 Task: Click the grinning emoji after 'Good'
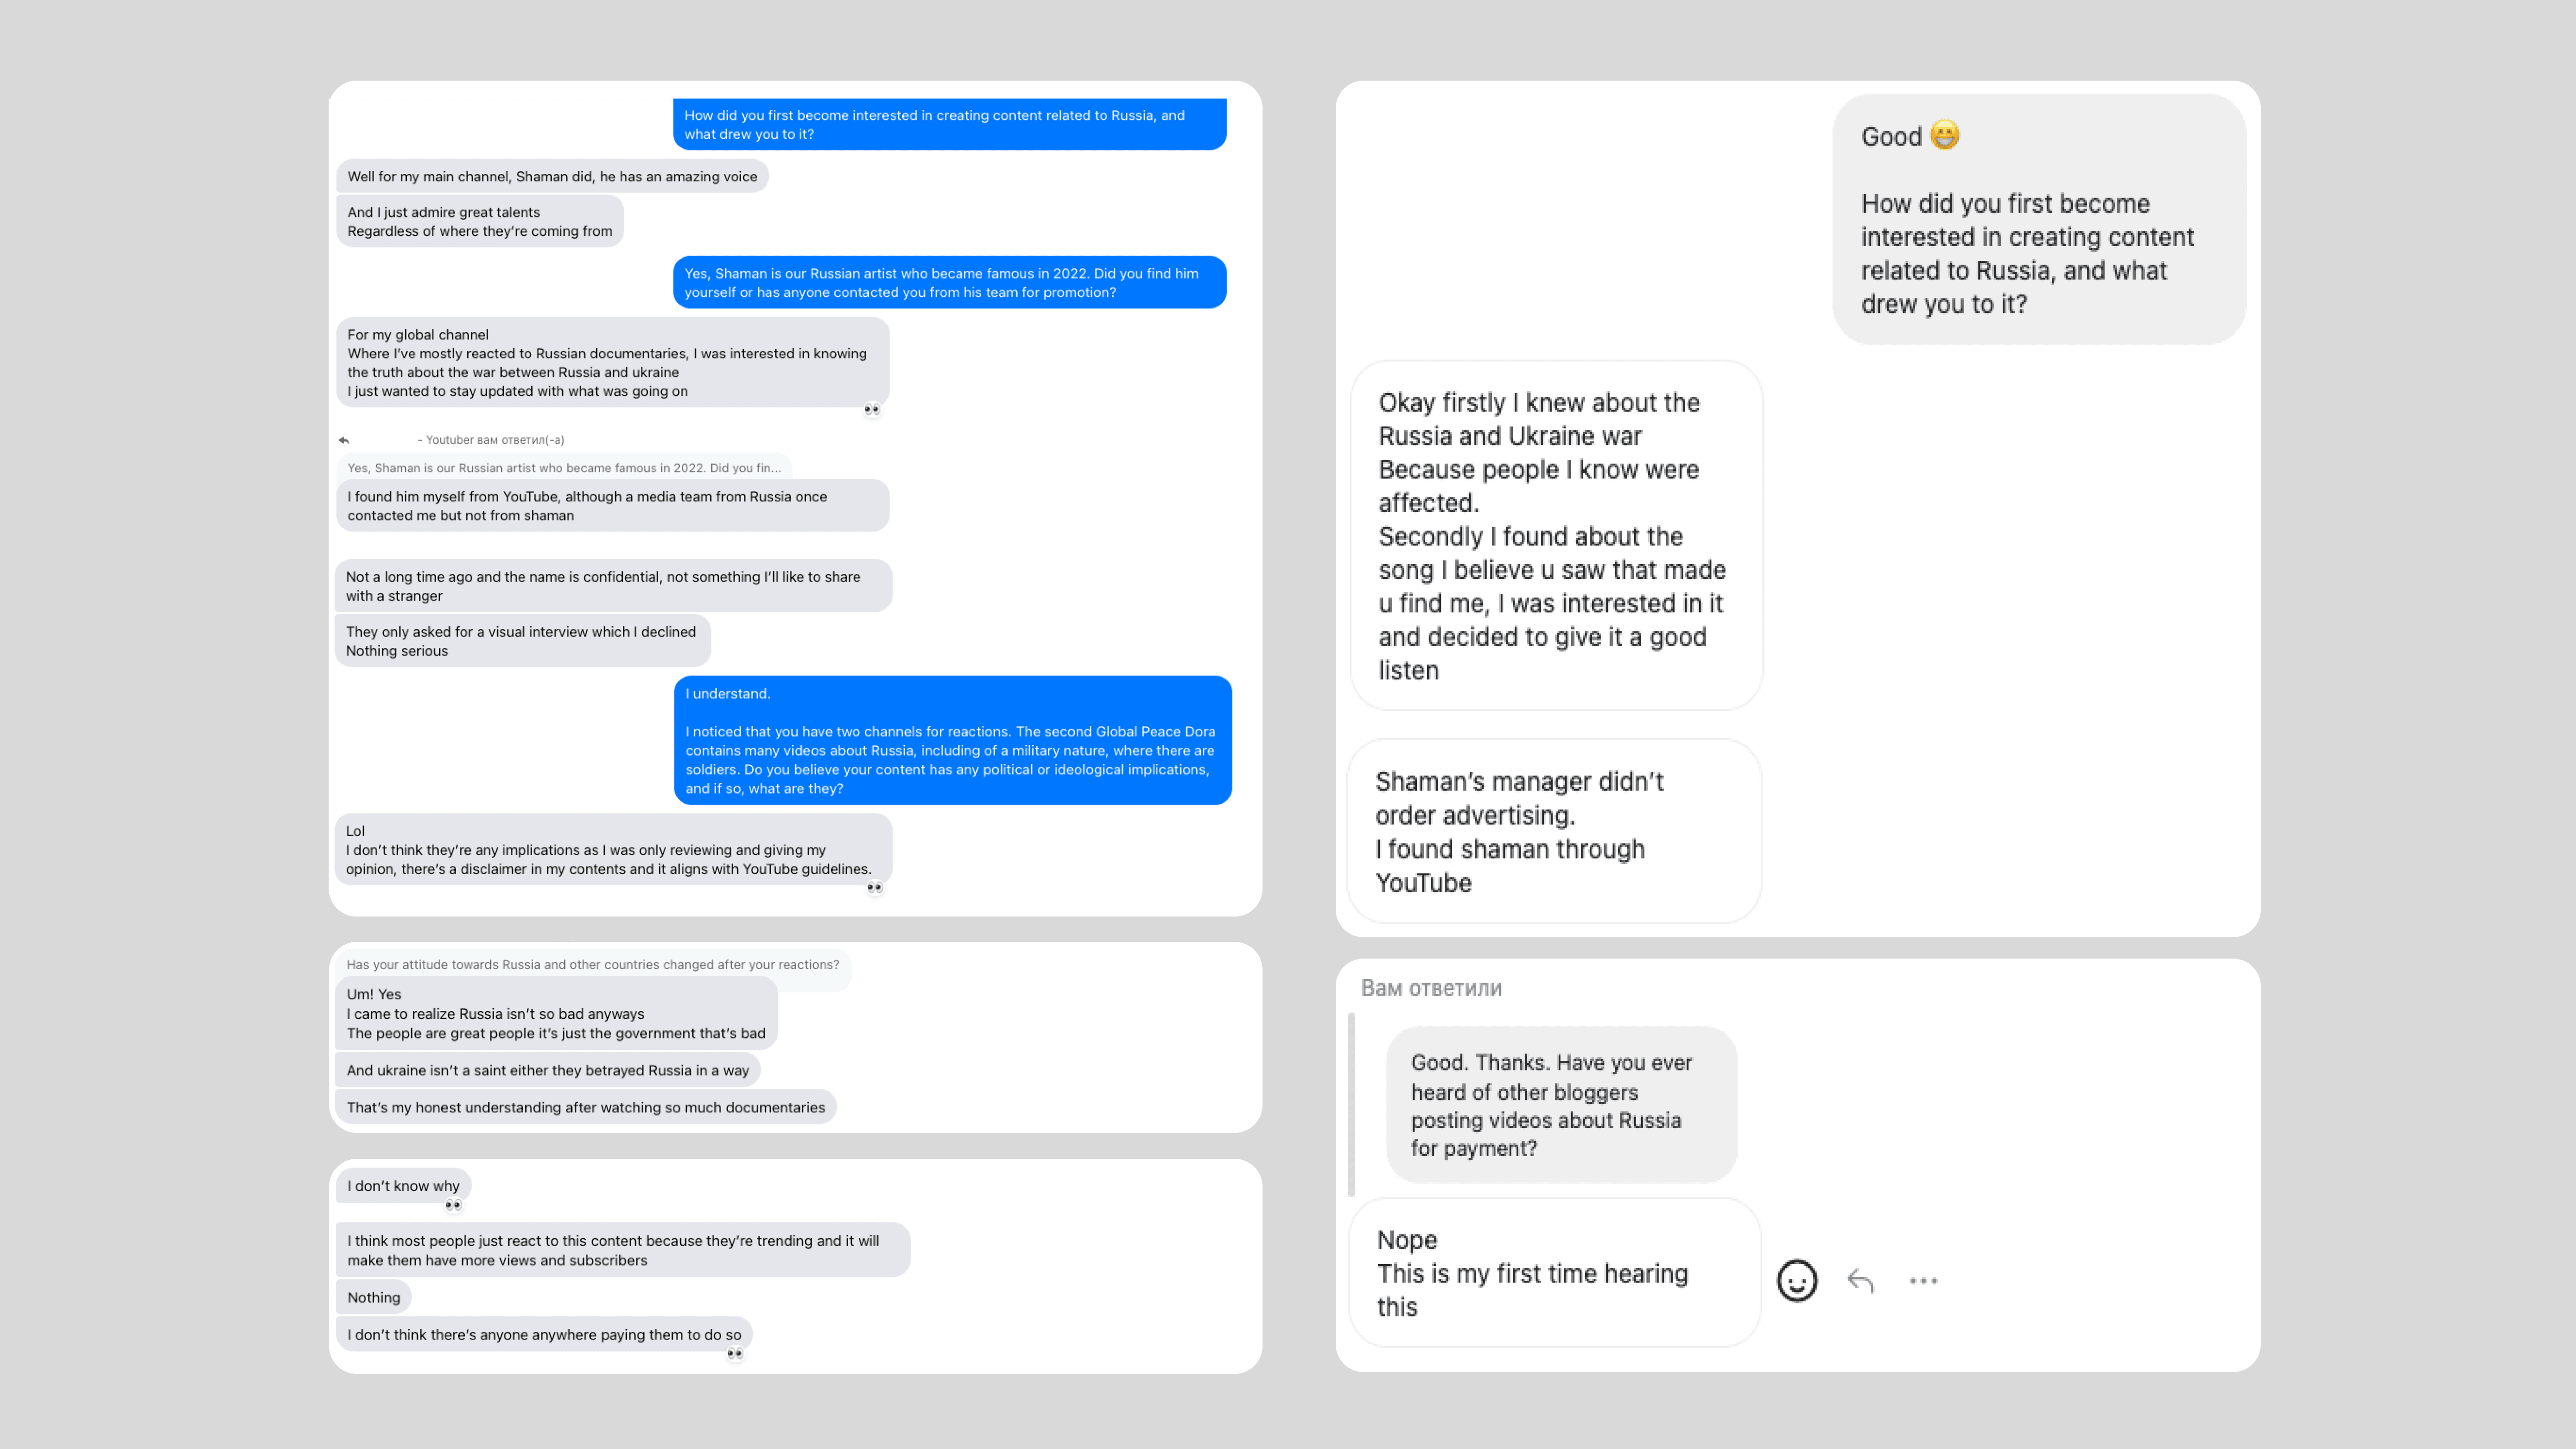click(1944, 135)
